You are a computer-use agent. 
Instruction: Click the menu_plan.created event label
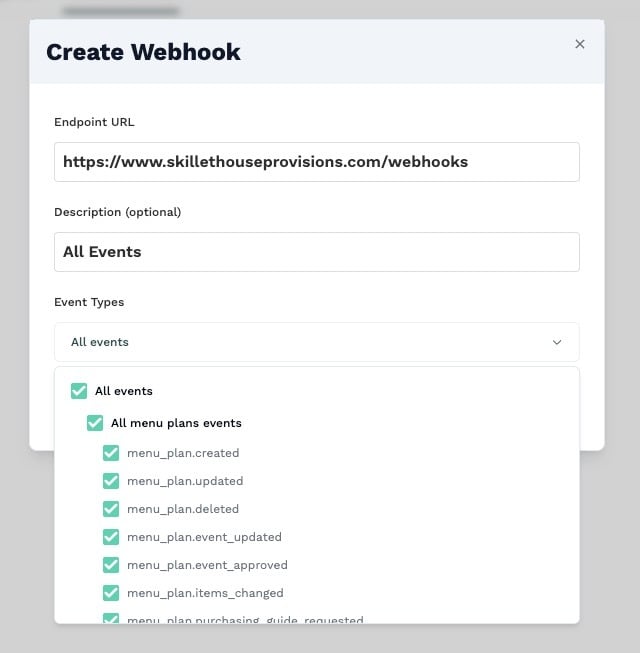click(183, 453)
